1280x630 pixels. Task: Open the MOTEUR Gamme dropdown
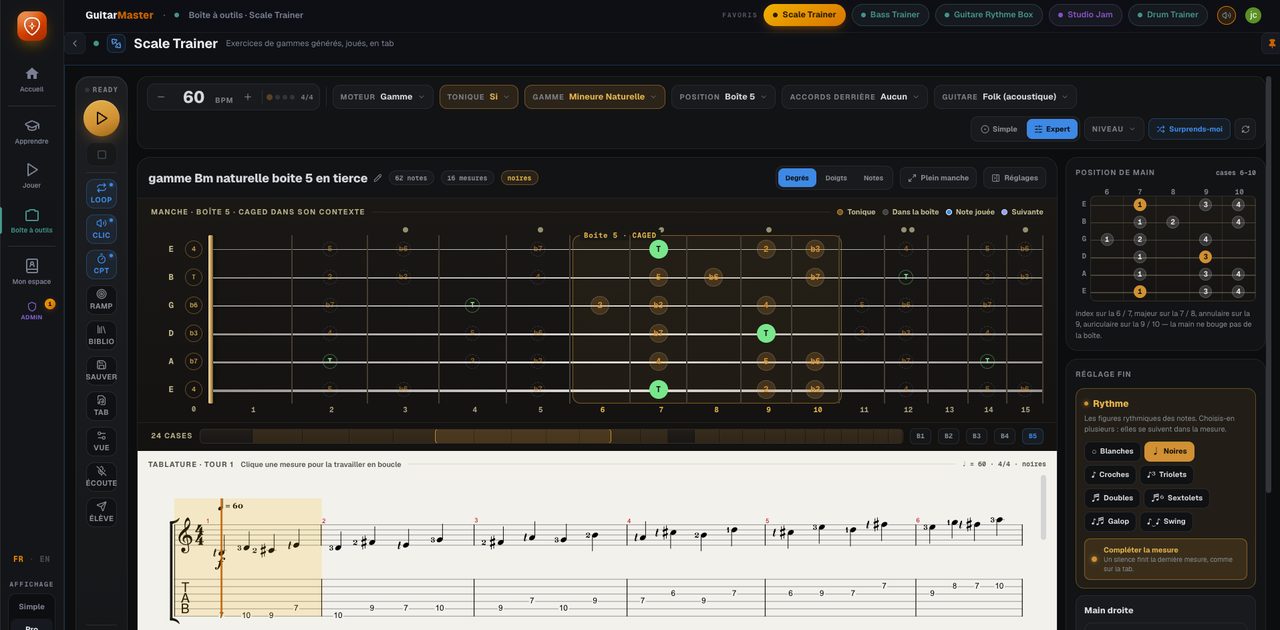(383, 97)
